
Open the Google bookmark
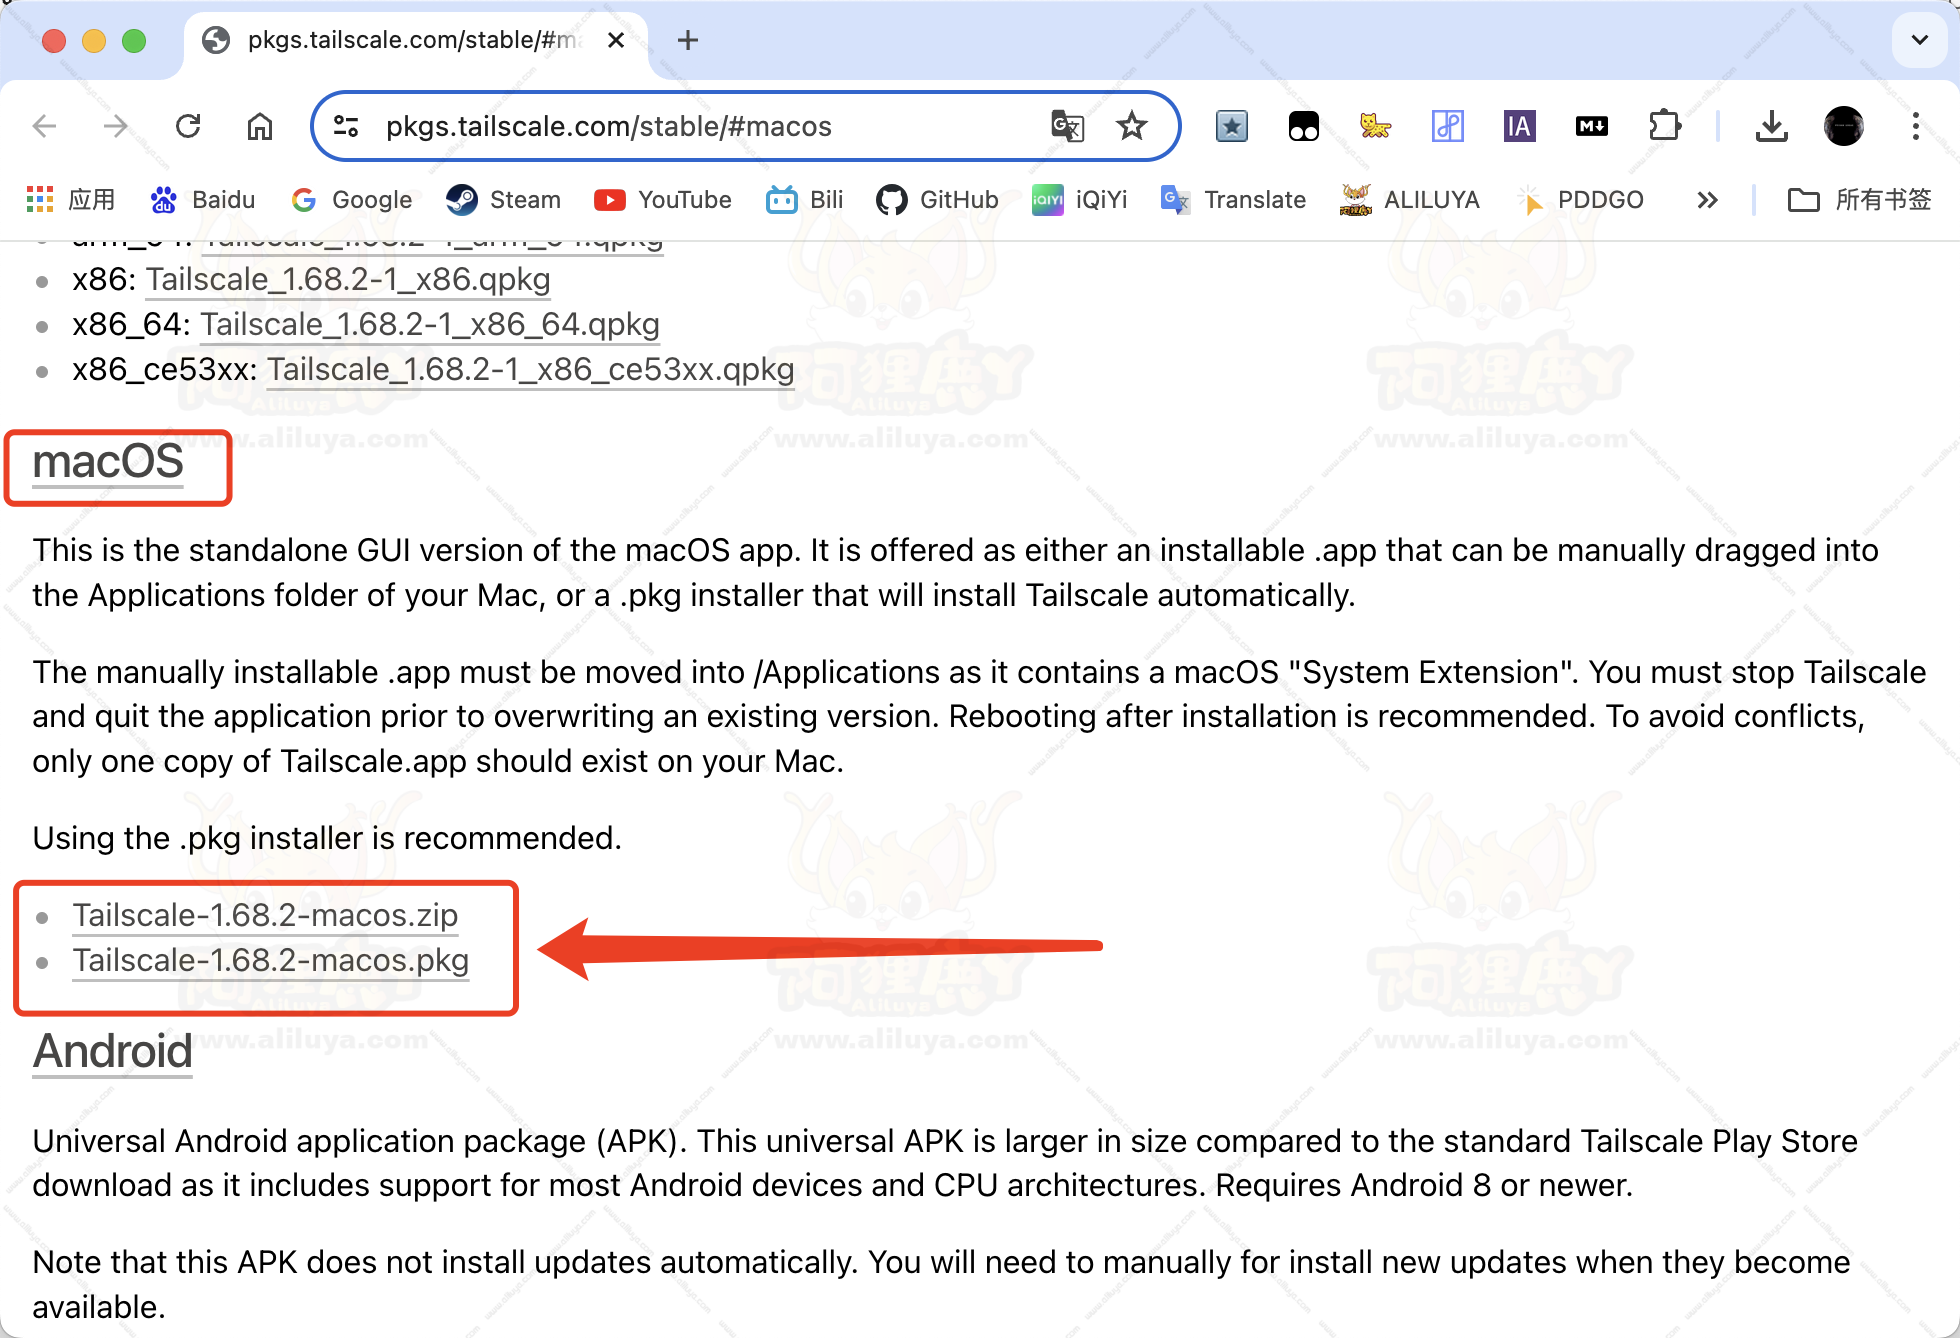[351, 200]
